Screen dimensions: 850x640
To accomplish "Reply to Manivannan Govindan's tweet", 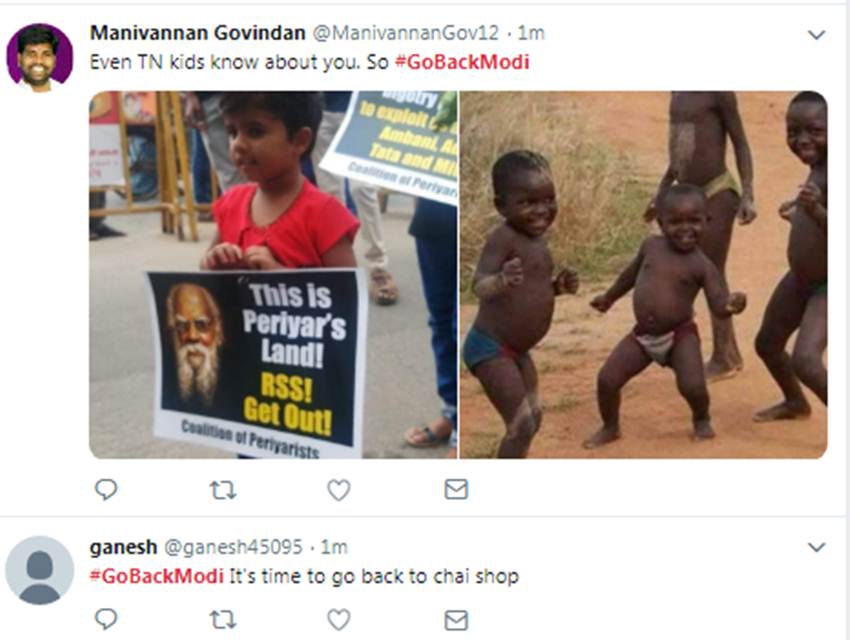I will pos(106,489).
